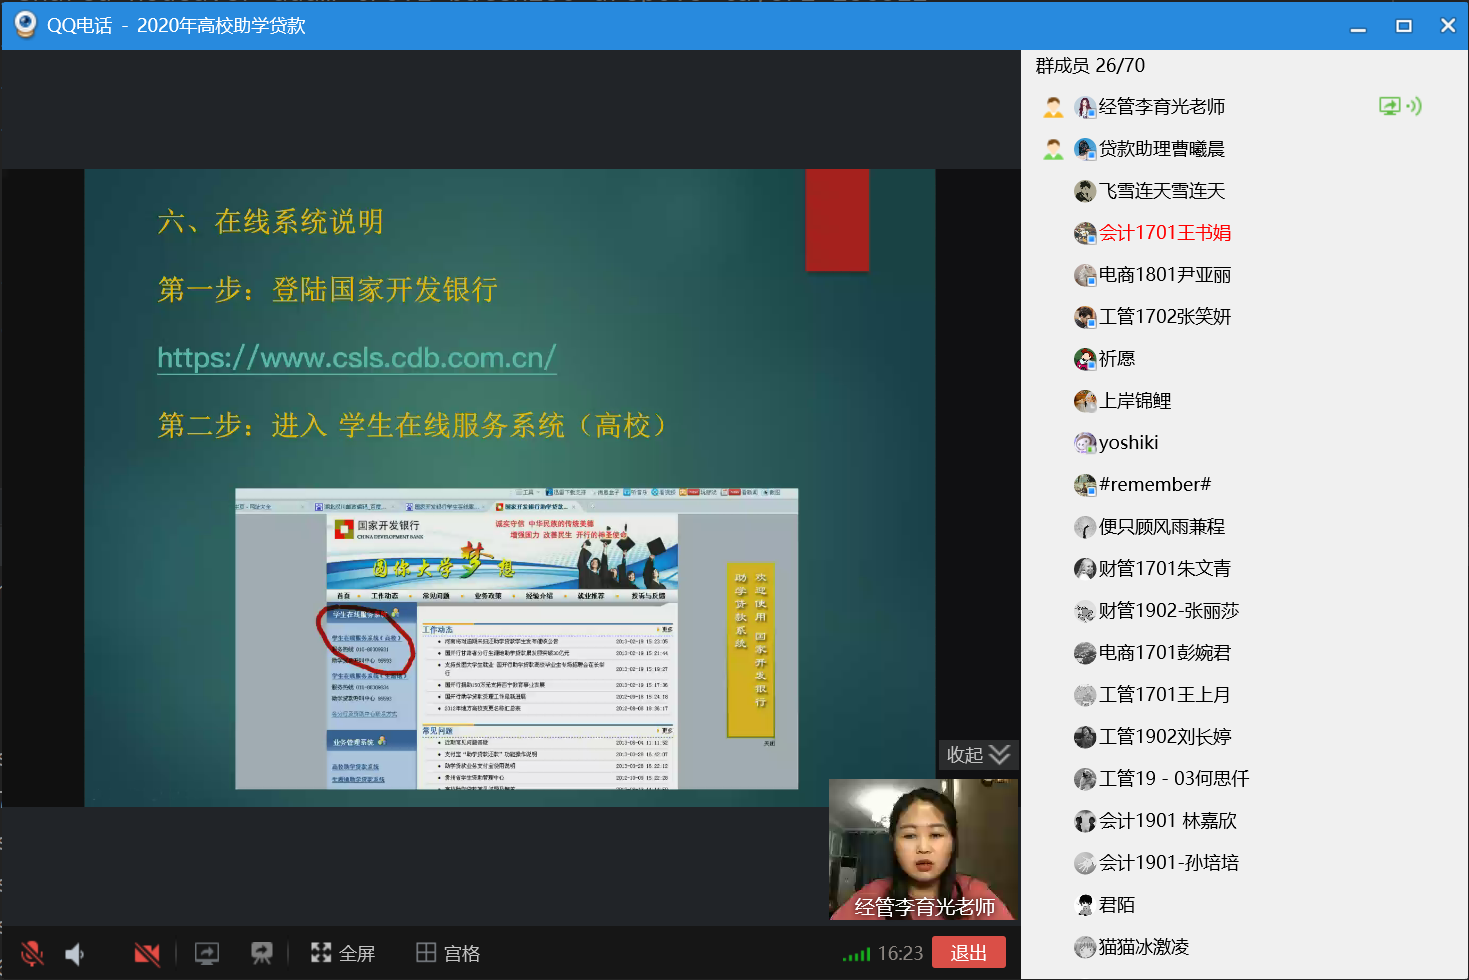Click the QQ电话 icon in the title bar
This screenshot has width=1469, height=980.
[25, 25]
